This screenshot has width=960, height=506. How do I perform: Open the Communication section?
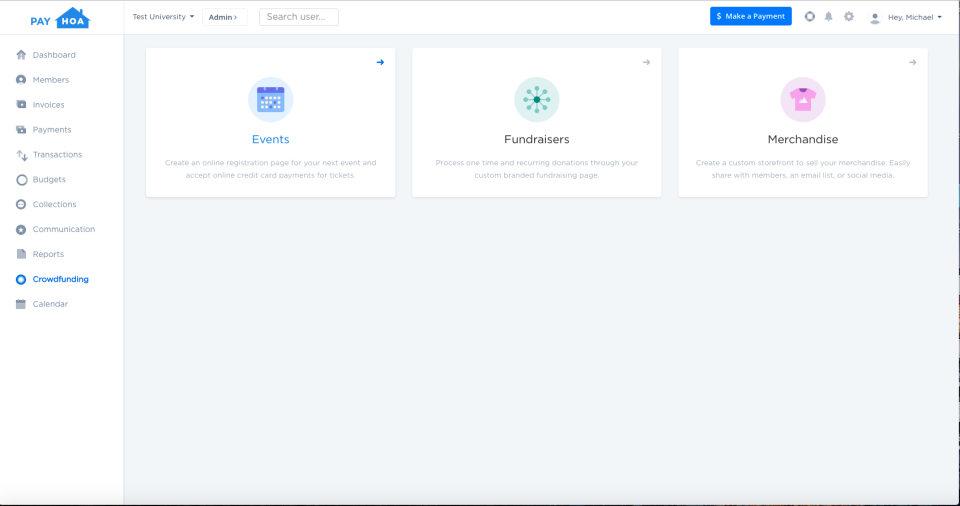pos(64,229)
